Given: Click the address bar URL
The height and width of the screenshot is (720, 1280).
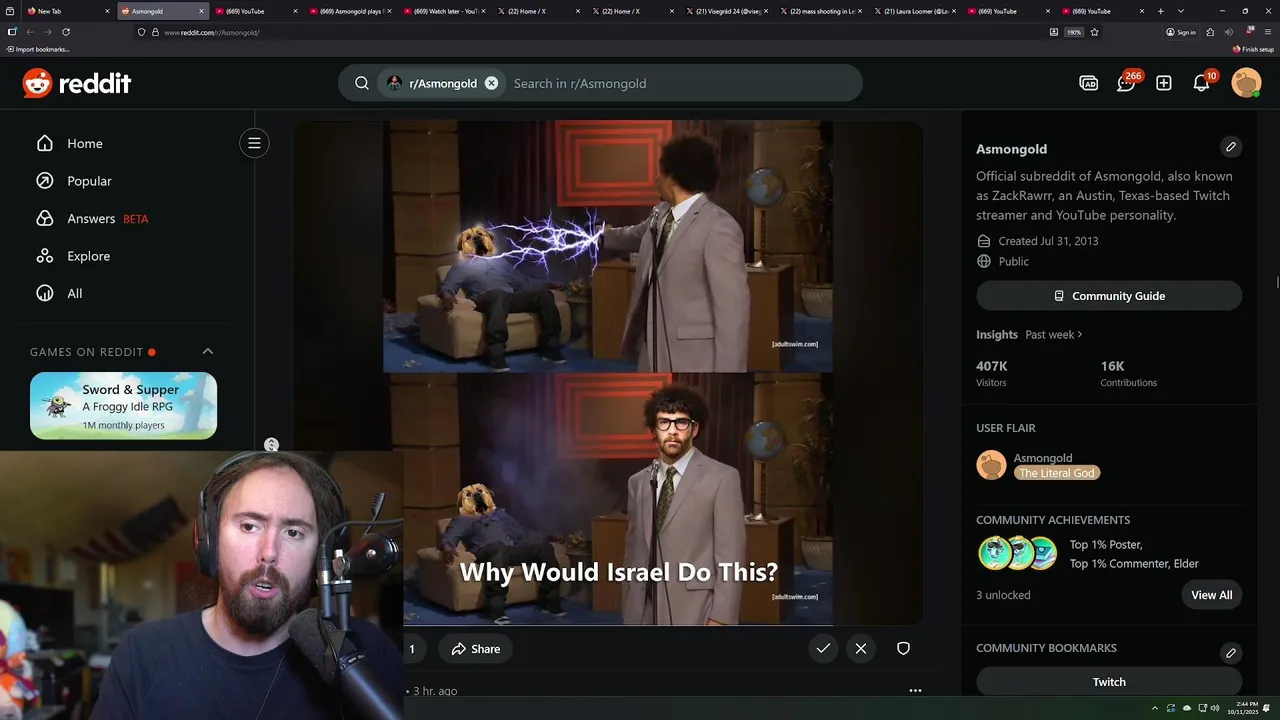Looking at the screenshot, I should [211, 32].
